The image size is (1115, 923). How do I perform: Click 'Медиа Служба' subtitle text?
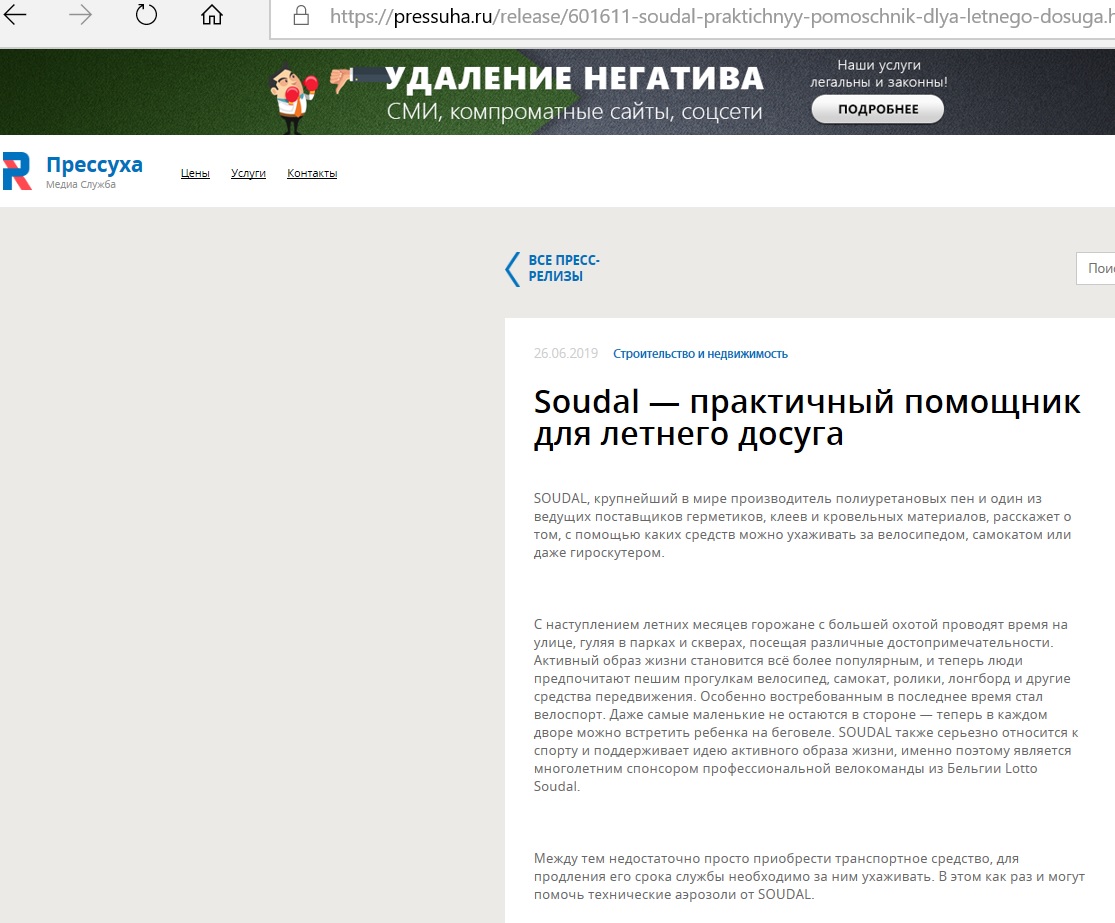coord(81,184)
